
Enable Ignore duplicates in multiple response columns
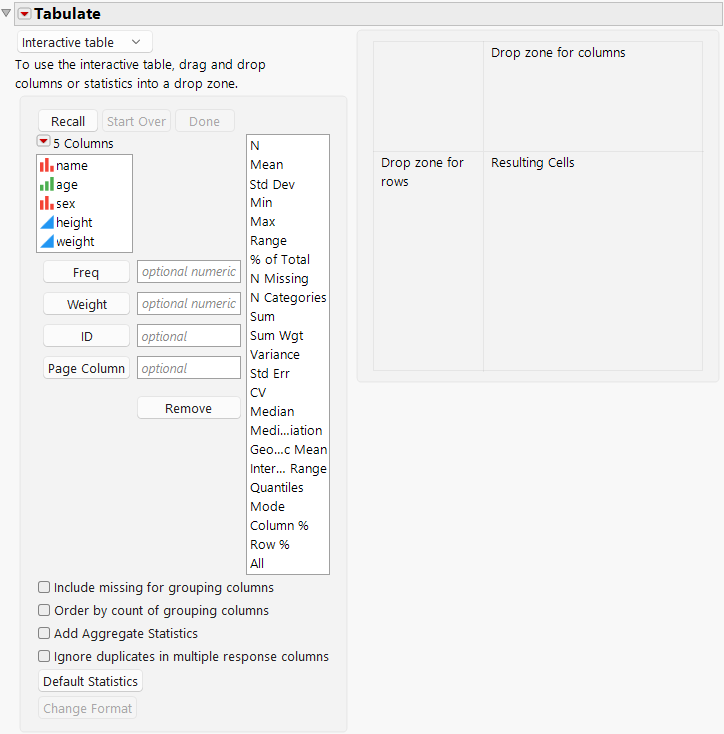click(44, 656)
